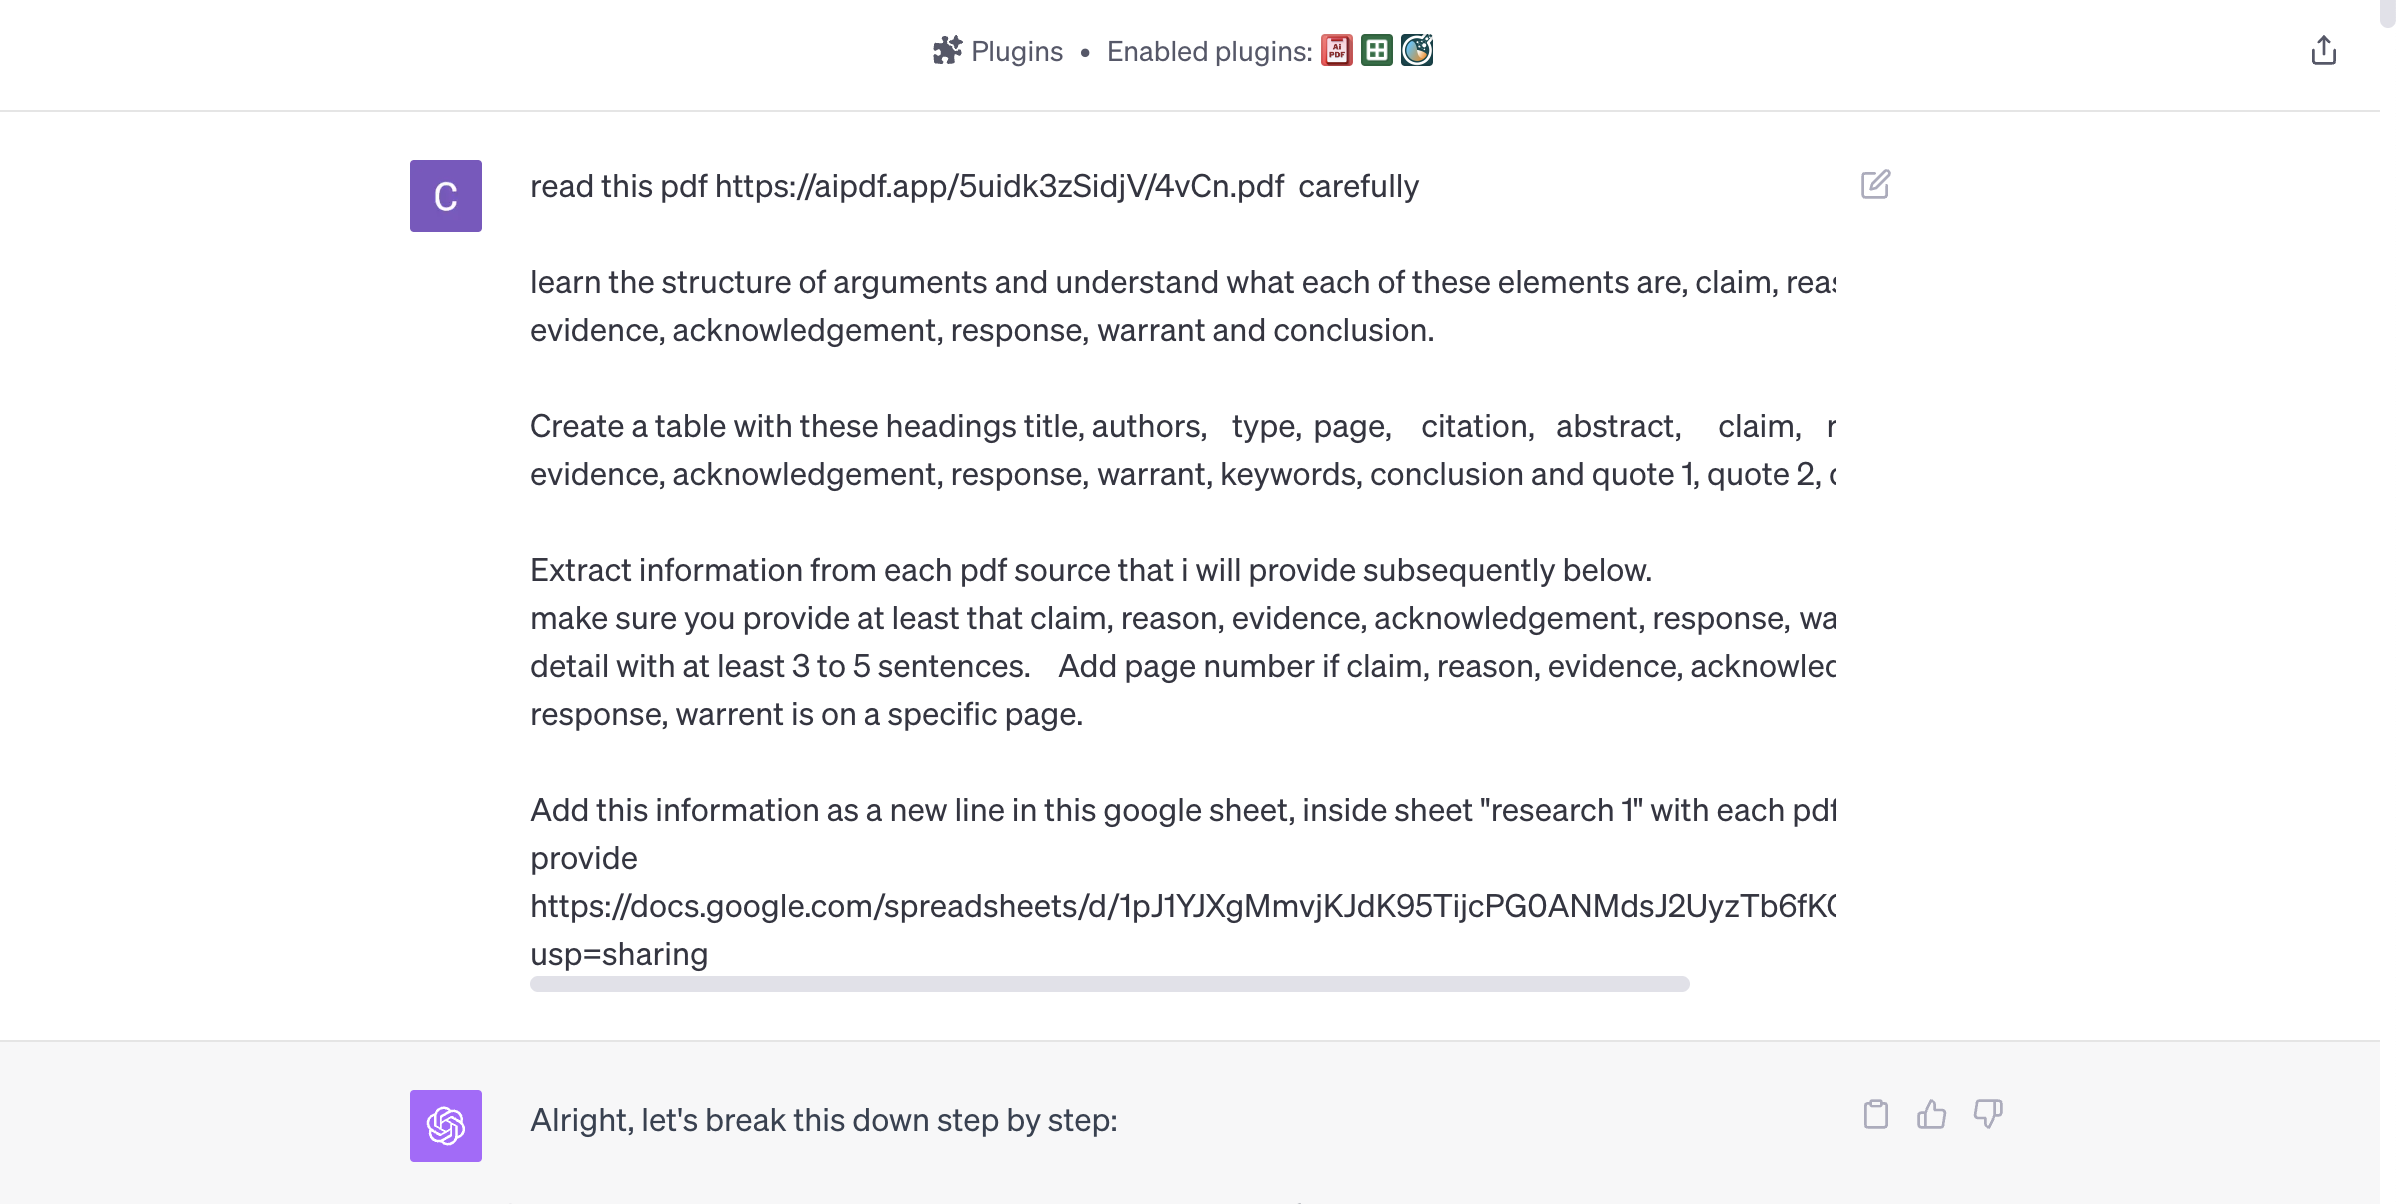
Task: Copy the assistant response with clipboard icon
Action: tap(1876, 1114)
